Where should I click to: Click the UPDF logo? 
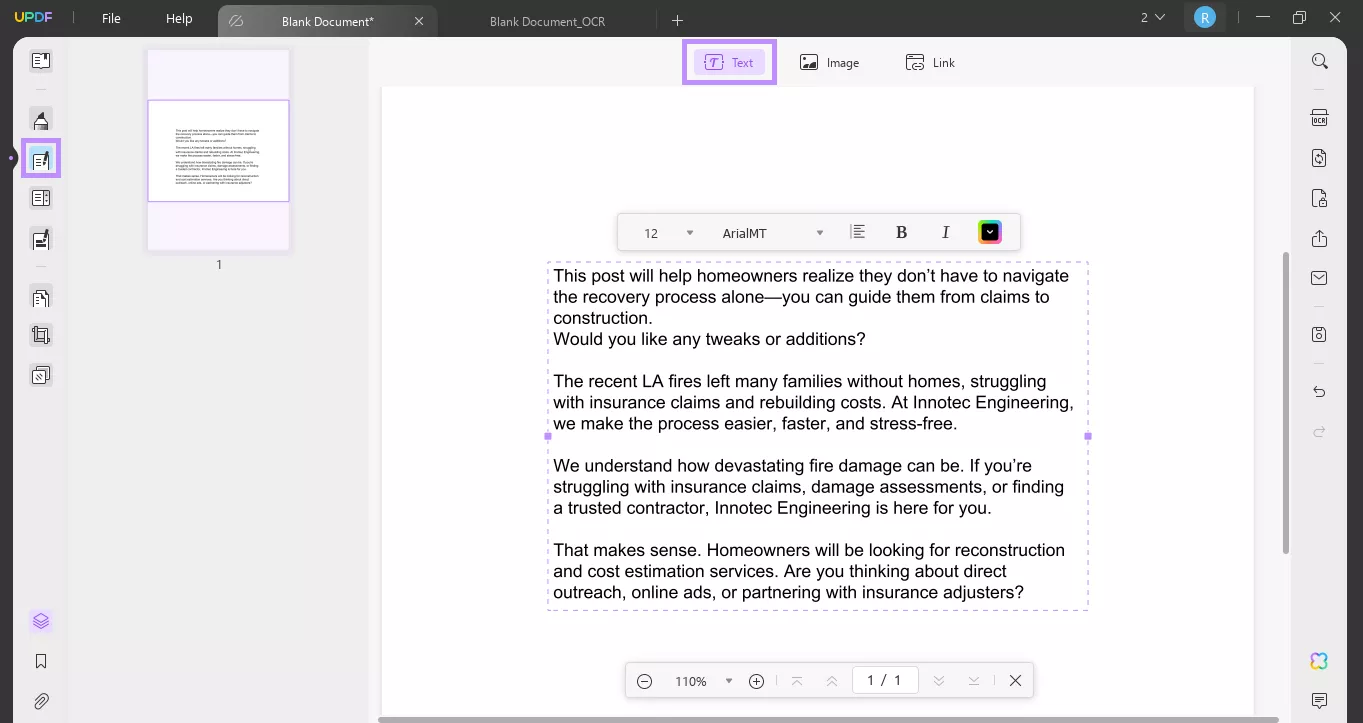pos(33,19)
